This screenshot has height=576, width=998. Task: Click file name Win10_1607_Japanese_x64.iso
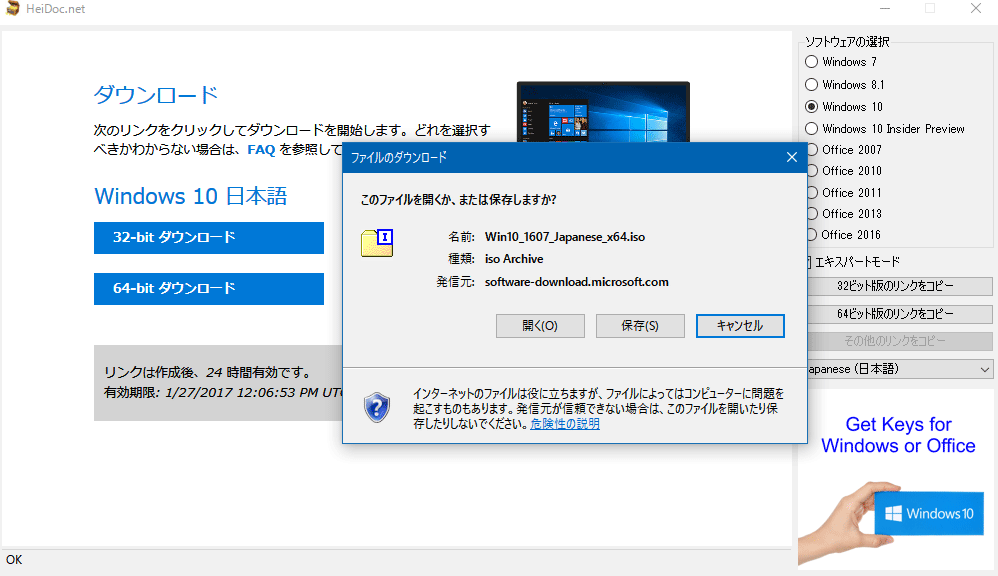click(565, 237)
